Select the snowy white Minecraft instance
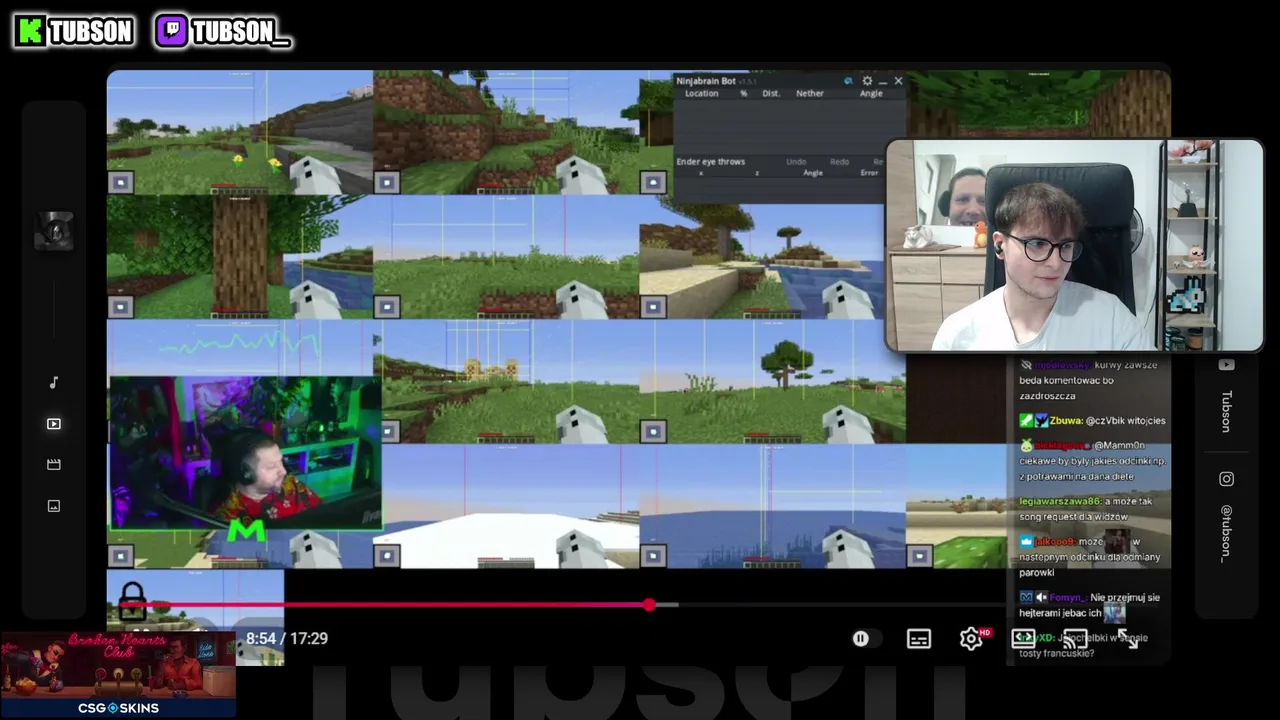 [506, 506]
